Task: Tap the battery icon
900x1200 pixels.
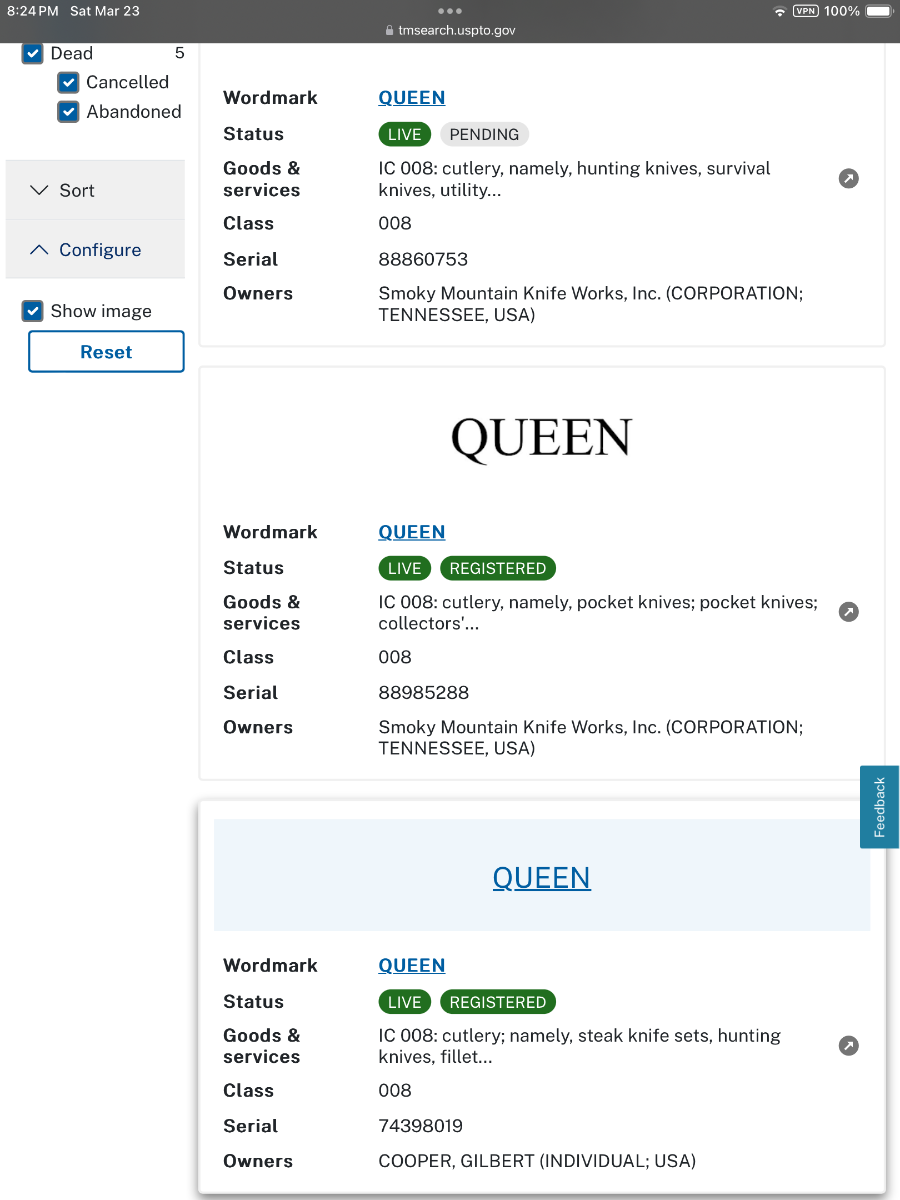Action: pyautogui.click(x=879, y=11)
